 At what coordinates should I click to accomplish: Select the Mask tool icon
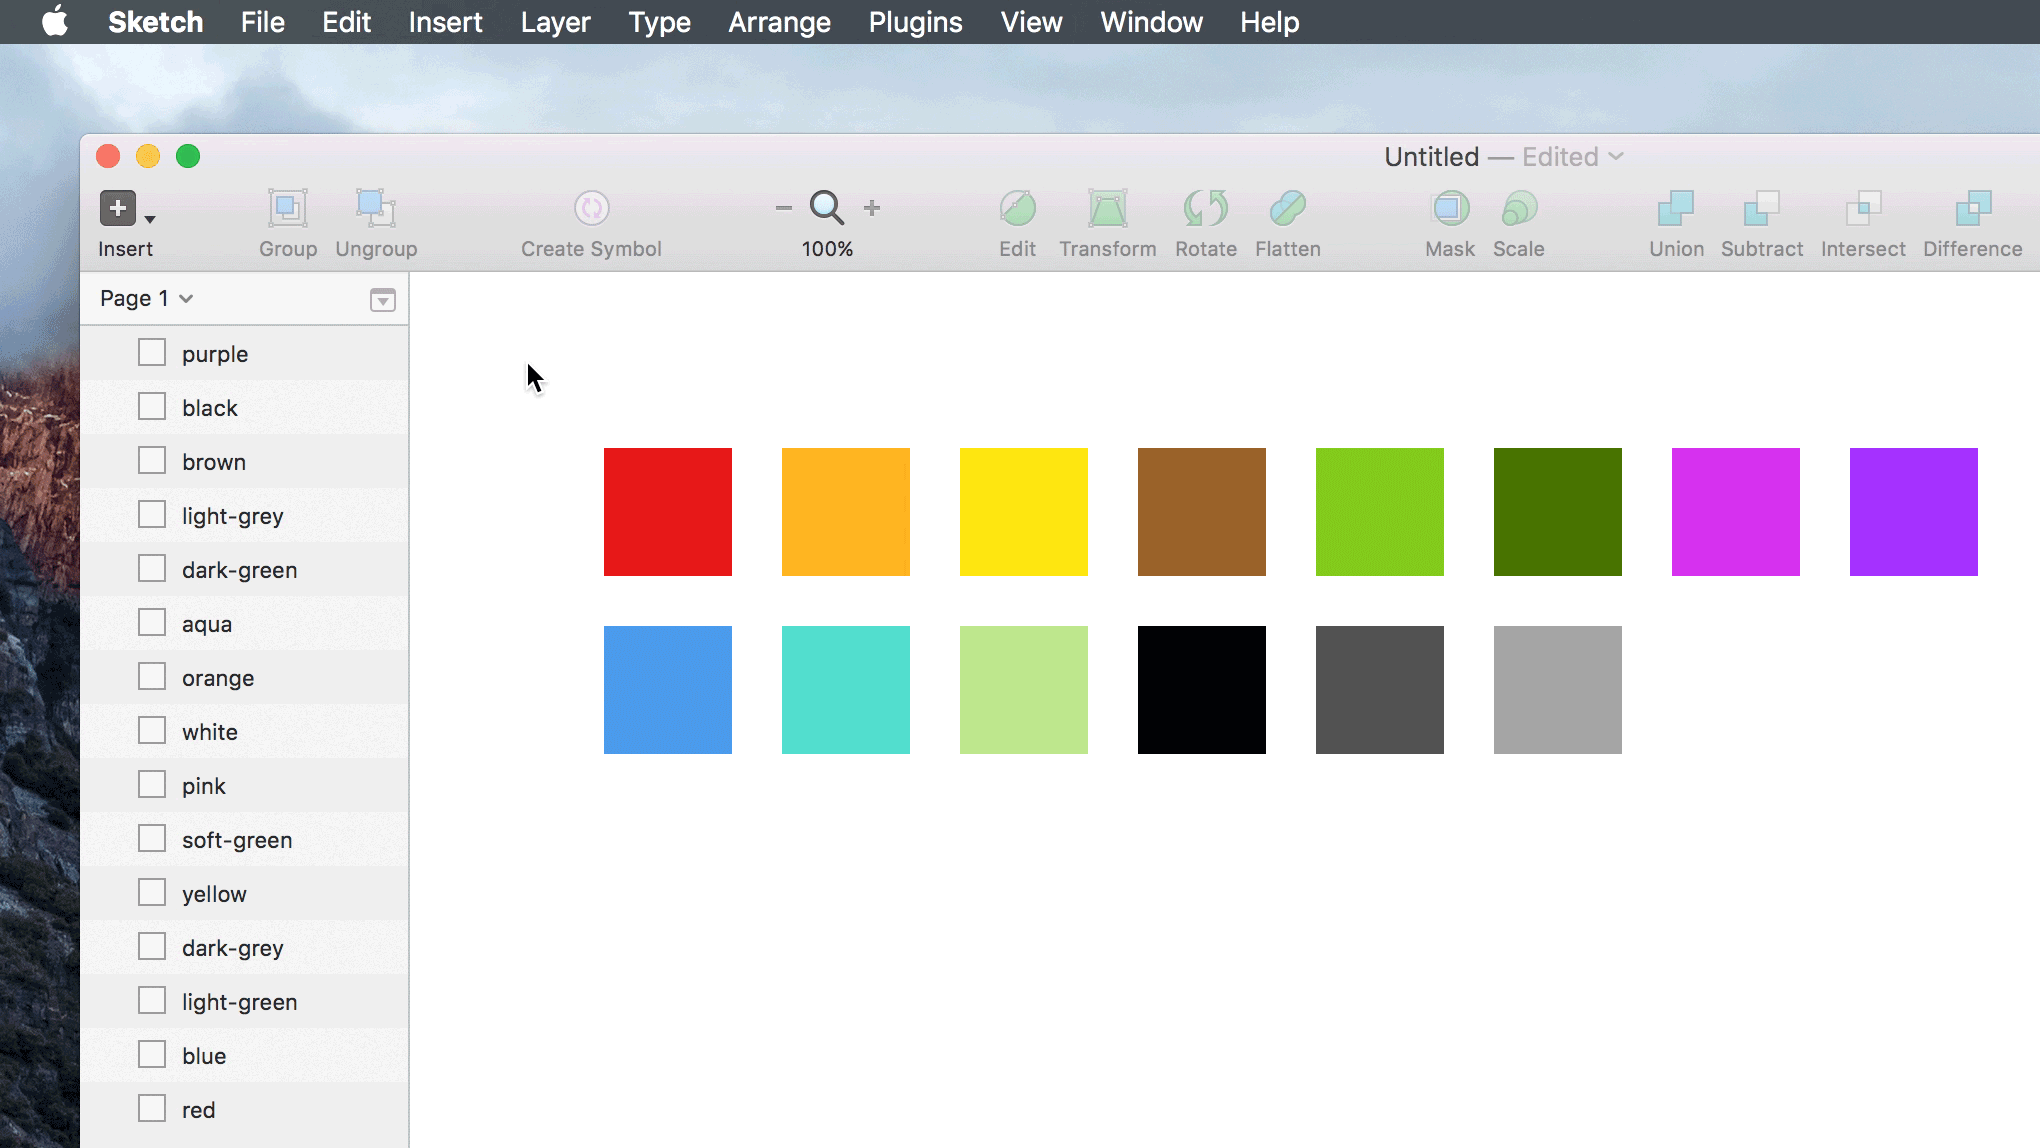pos(1449,209)
